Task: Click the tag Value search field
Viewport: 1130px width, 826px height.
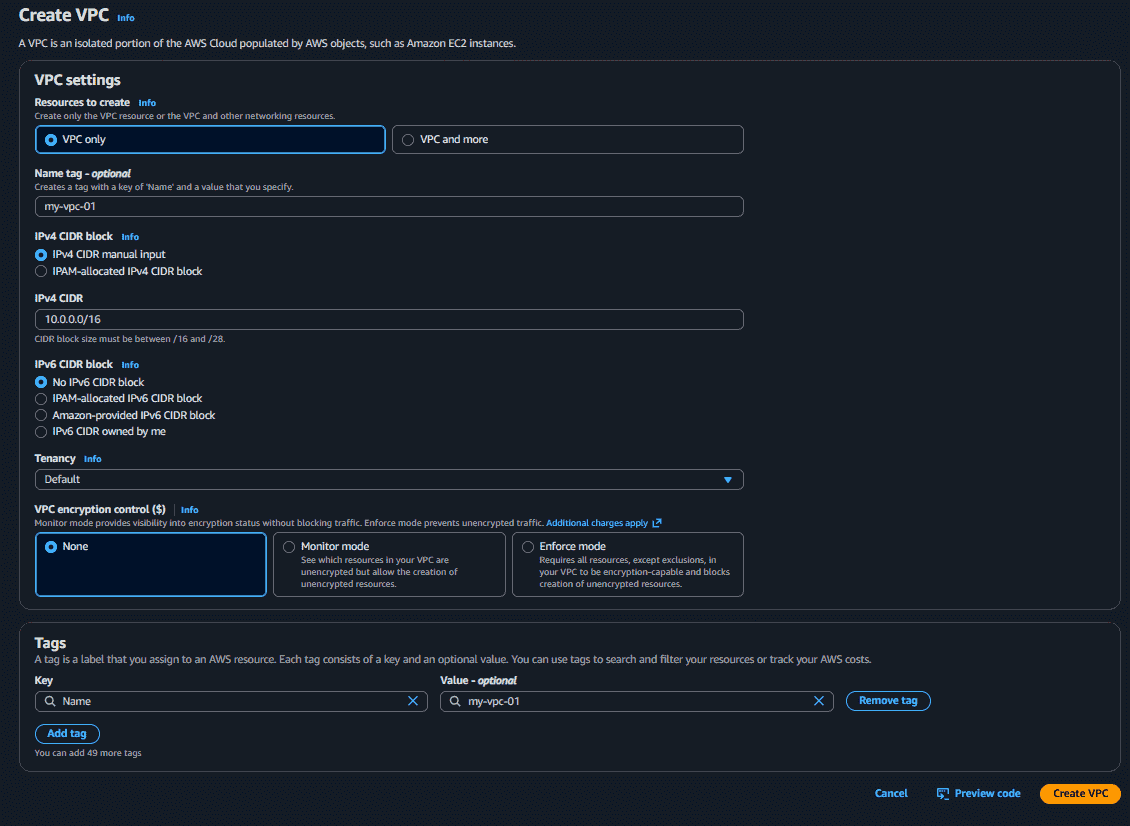Action: pos(636,701)
